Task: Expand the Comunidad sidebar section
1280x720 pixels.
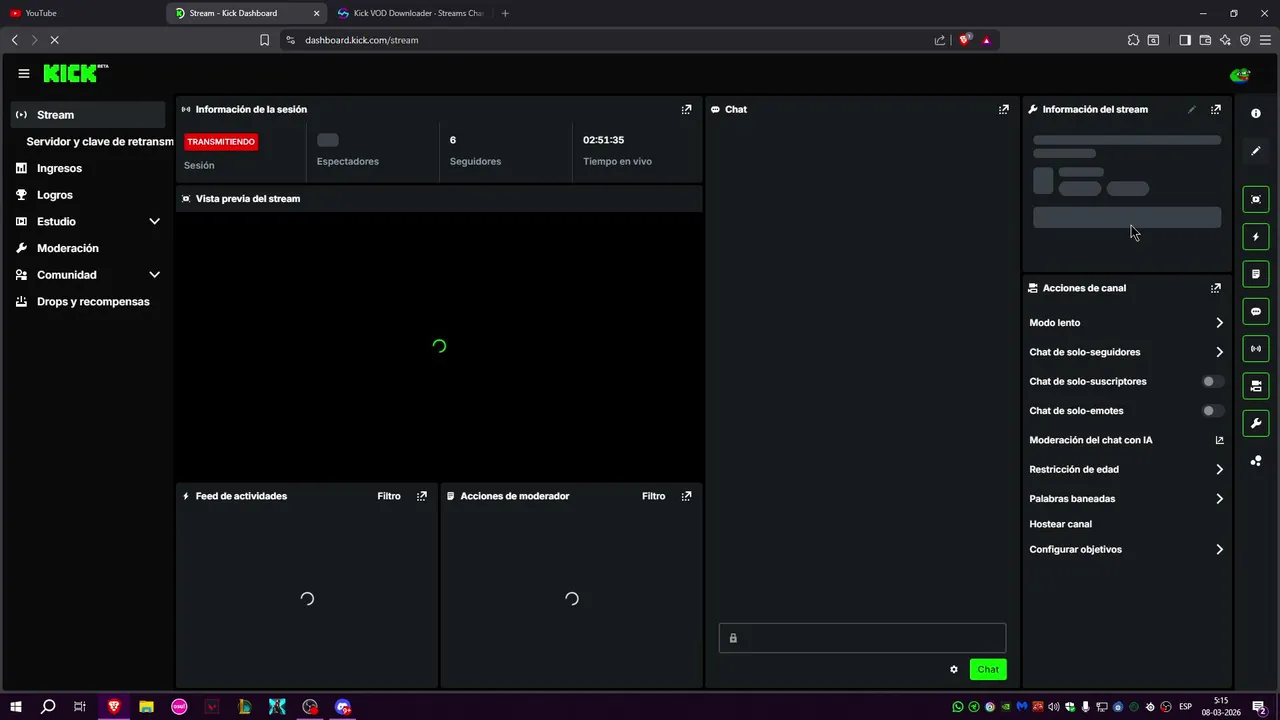Action: point(154,275)
